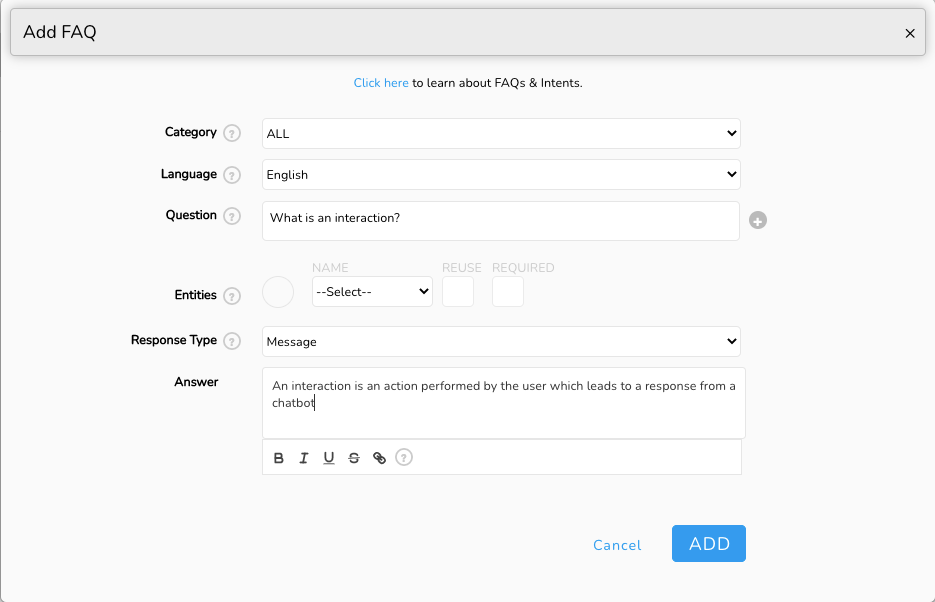This screenshot has width=935, height=602.
Task: Open the entity NAME select dropdown
Action: point(373,291)
